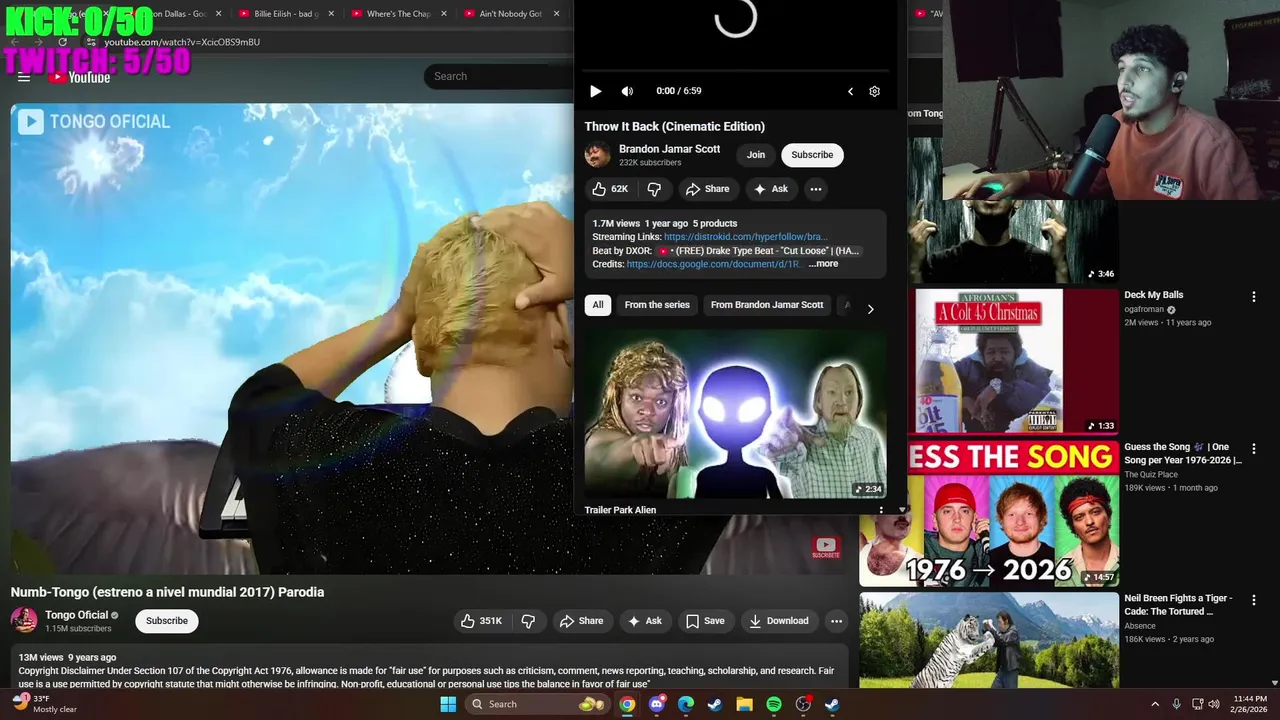Image resolution: width=1280 pixels, height=720 pixels.
Task: Select From the series chip
Action: (657, 305)
